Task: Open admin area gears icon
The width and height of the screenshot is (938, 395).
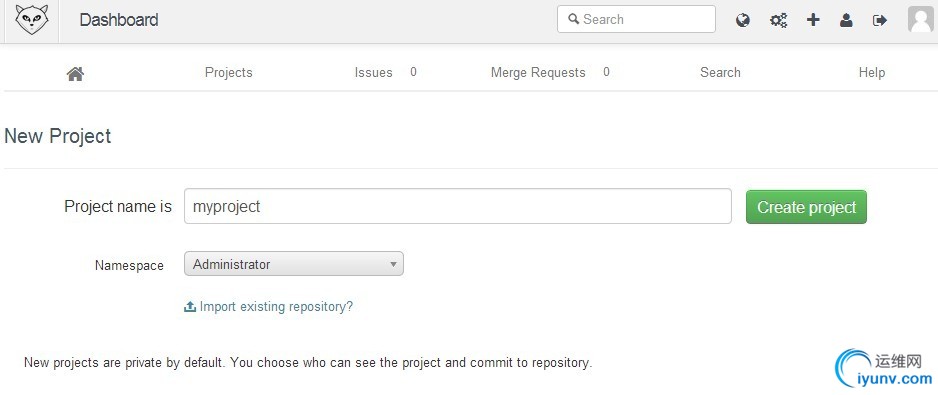Action: (x=778, y=20)
